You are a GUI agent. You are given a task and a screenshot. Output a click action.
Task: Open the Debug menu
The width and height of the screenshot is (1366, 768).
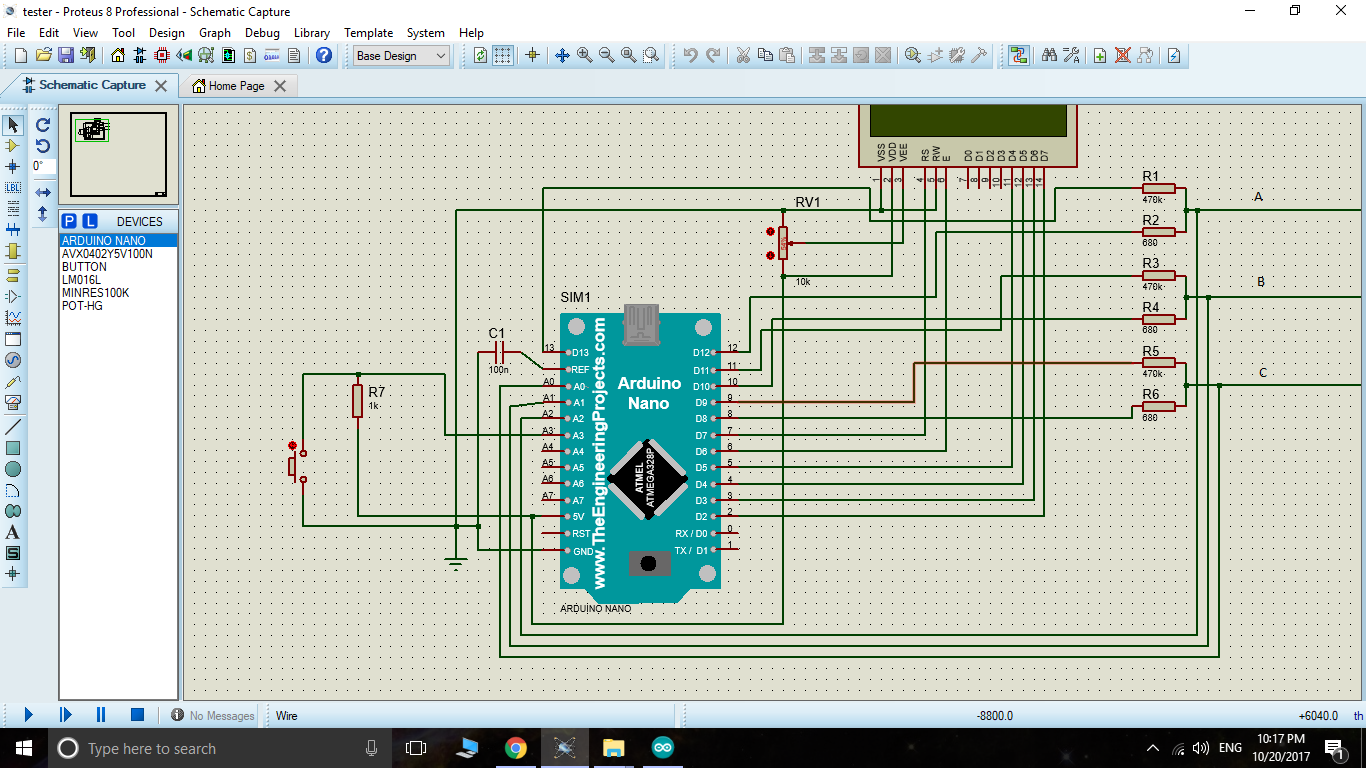pos(262,32)
